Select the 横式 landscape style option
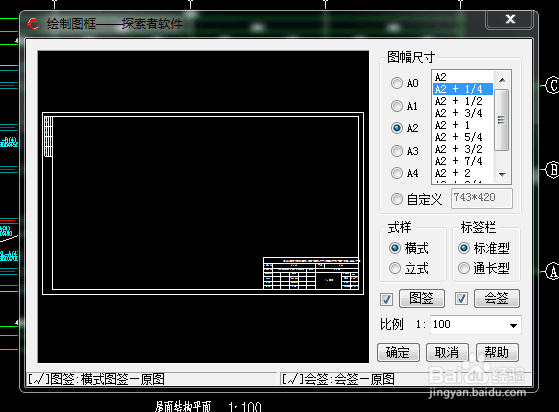 tap(395, 248)
